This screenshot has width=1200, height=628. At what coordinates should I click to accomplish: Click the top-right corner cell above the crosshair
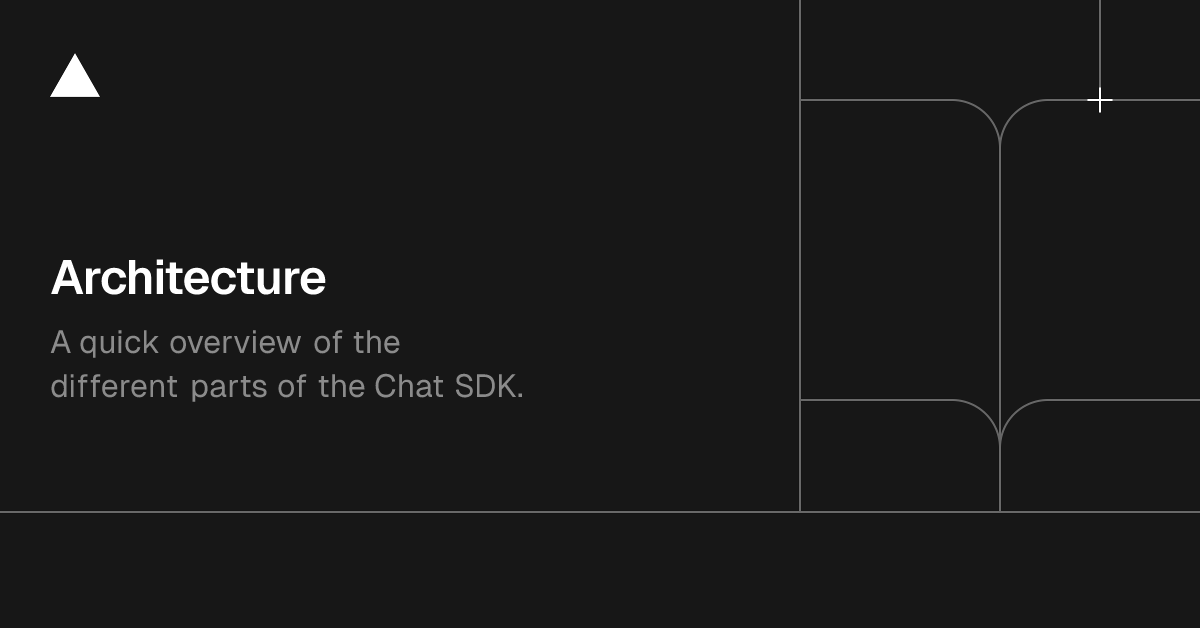(1150, 50)
